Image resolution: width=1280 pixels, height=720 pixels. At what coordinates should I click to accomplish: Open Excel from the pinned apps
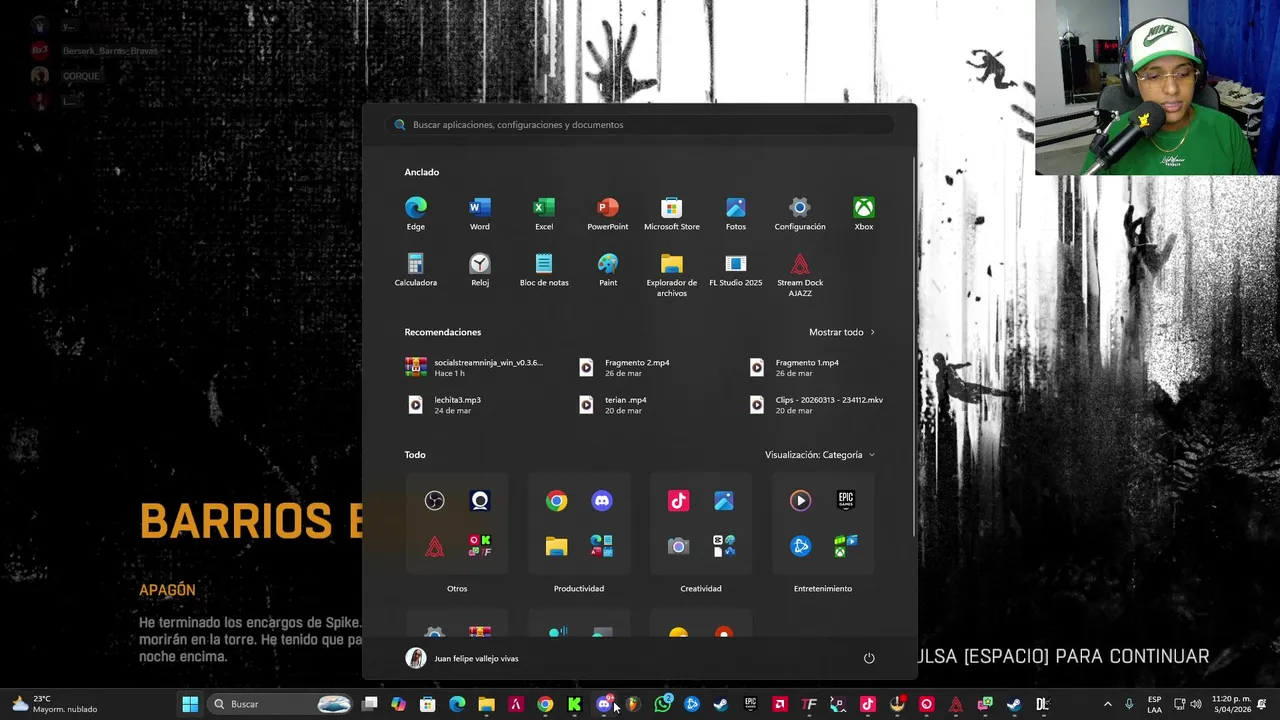point(544,213)
